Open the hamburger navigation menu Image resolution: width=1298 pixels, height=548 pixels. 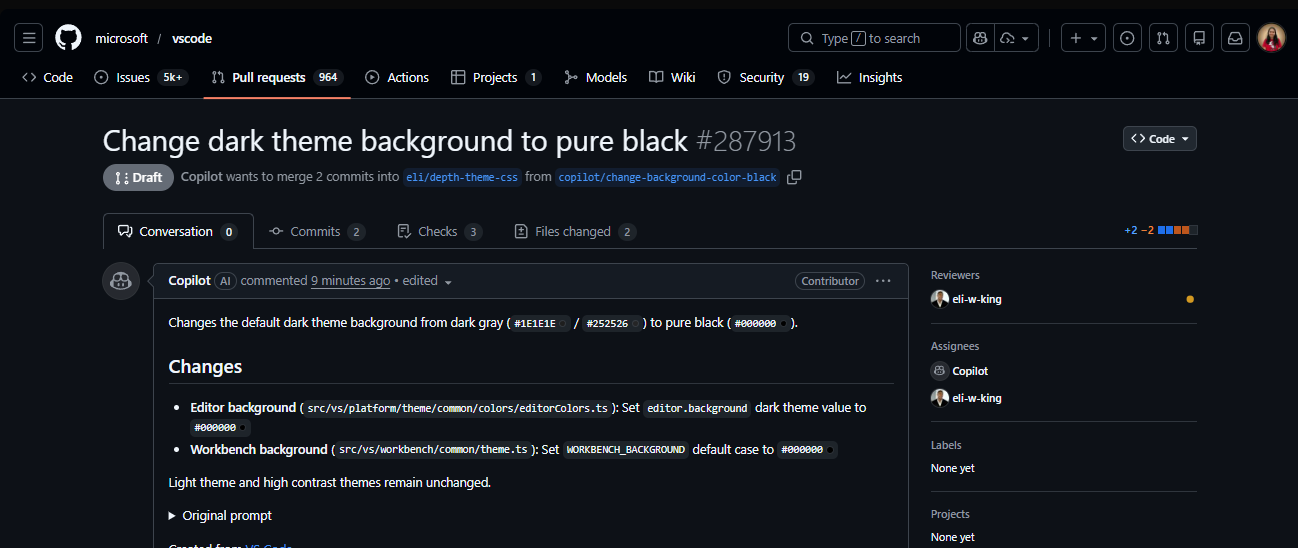pos(29,38)
